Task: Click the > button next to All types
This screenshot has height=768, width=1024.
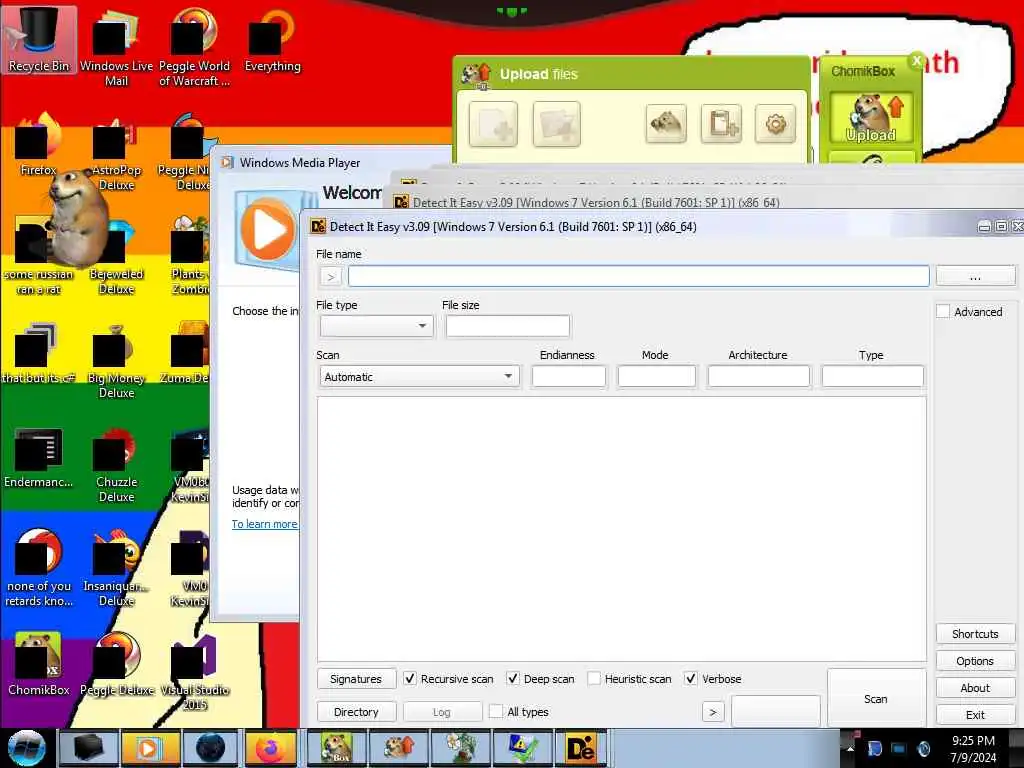Action: (x=712, y=712)
